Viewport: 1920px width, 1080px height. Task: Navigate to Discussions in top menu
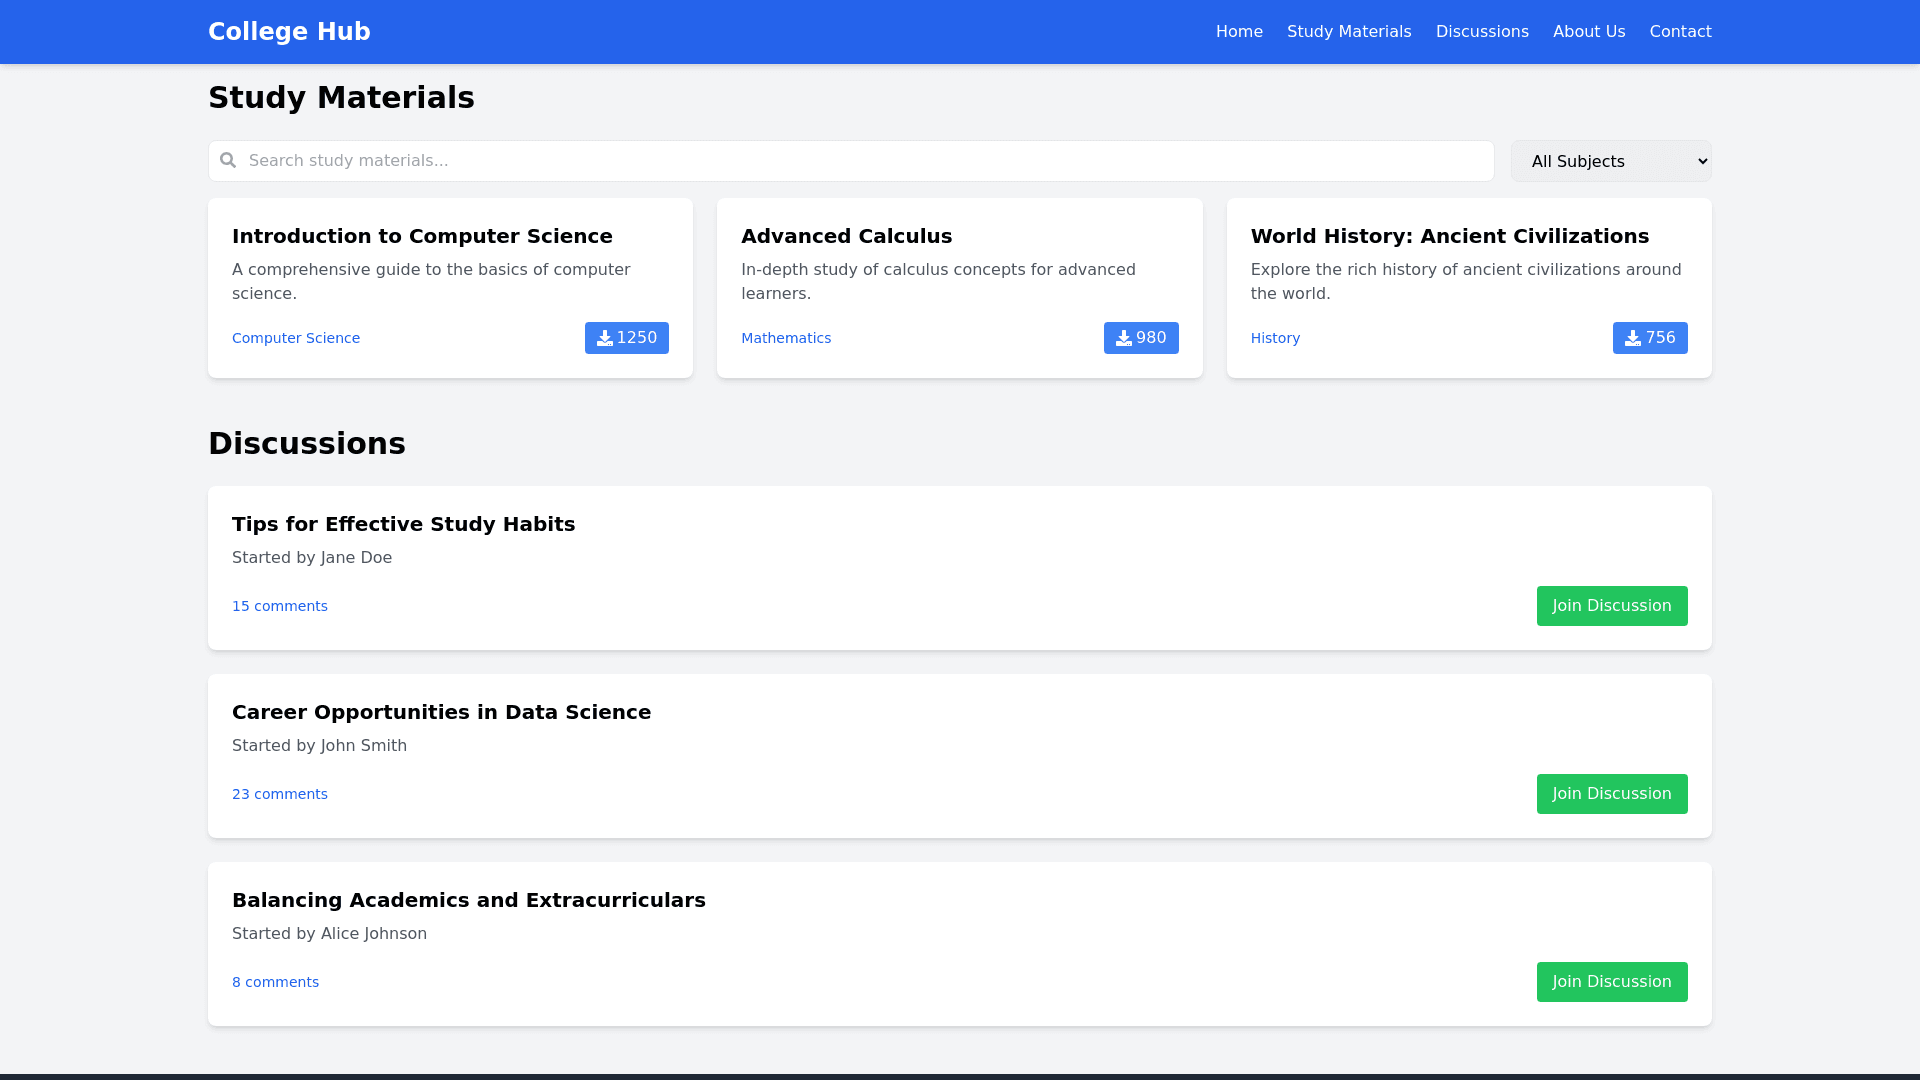pos(1481,32)
